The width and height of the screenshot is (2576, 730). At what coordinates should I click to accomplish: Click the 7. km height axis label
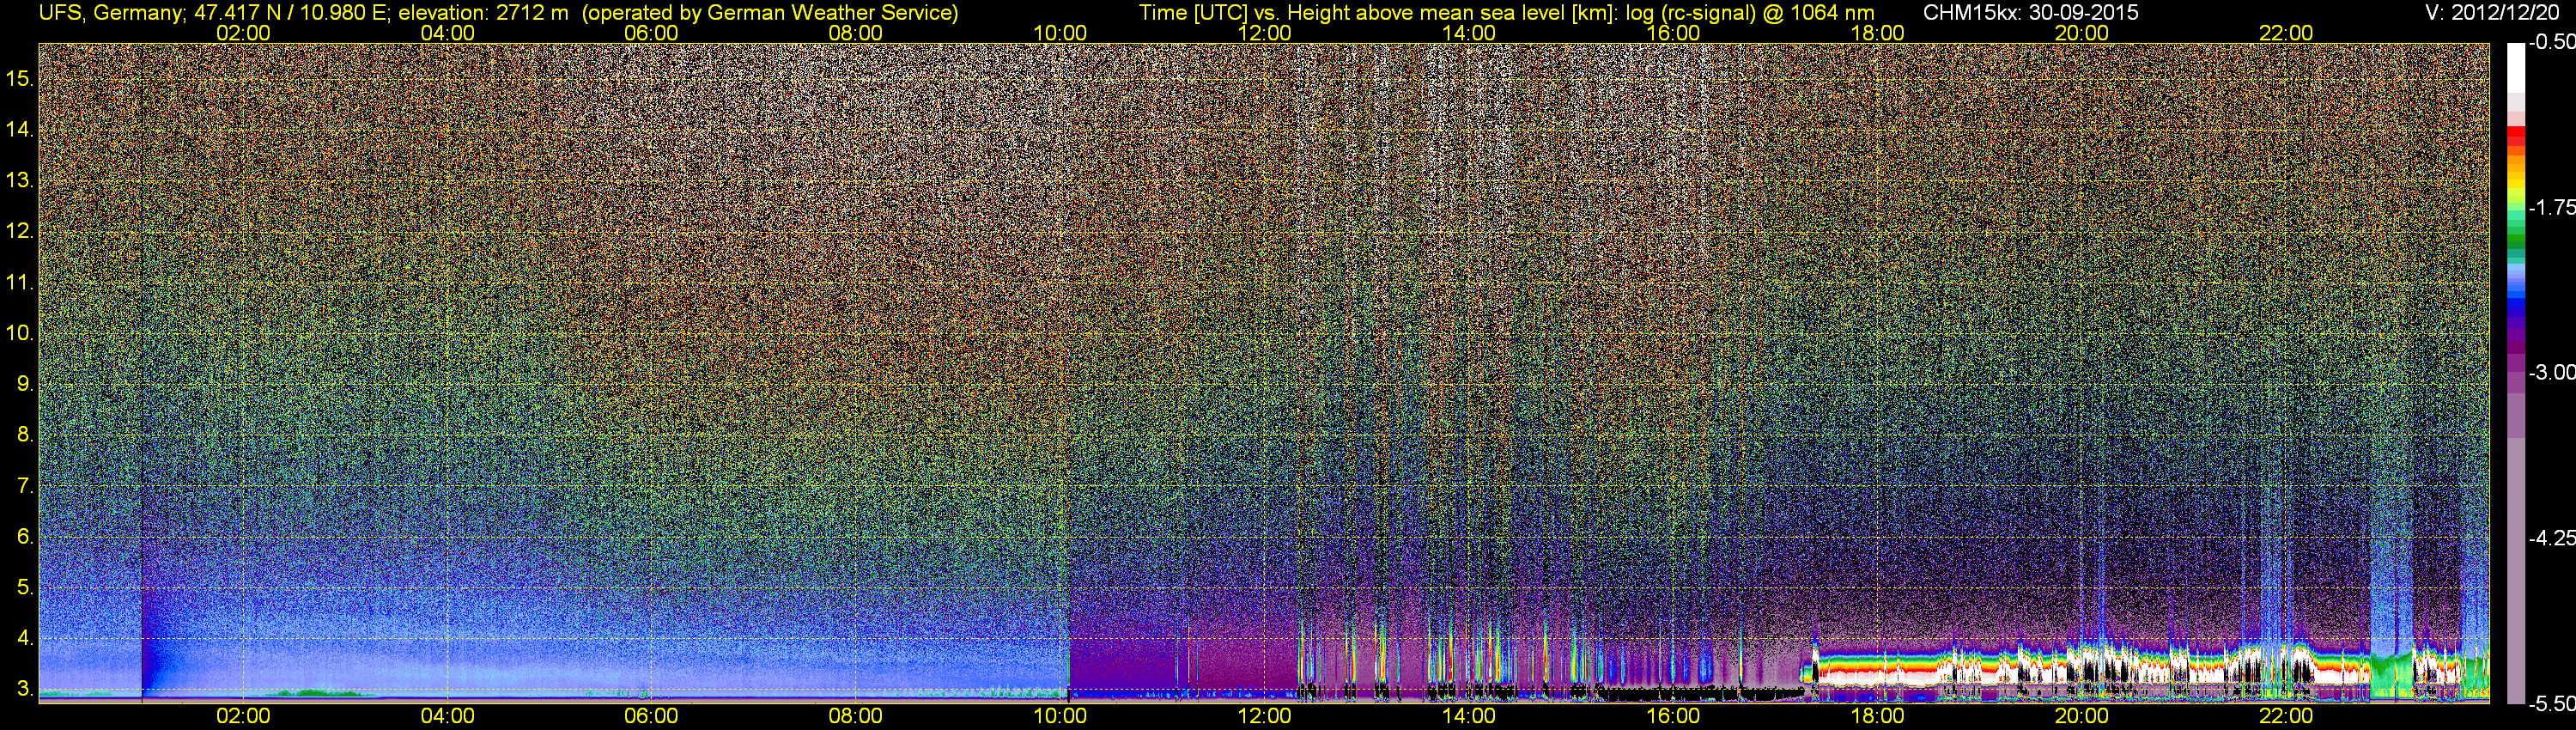pos(25,485)
